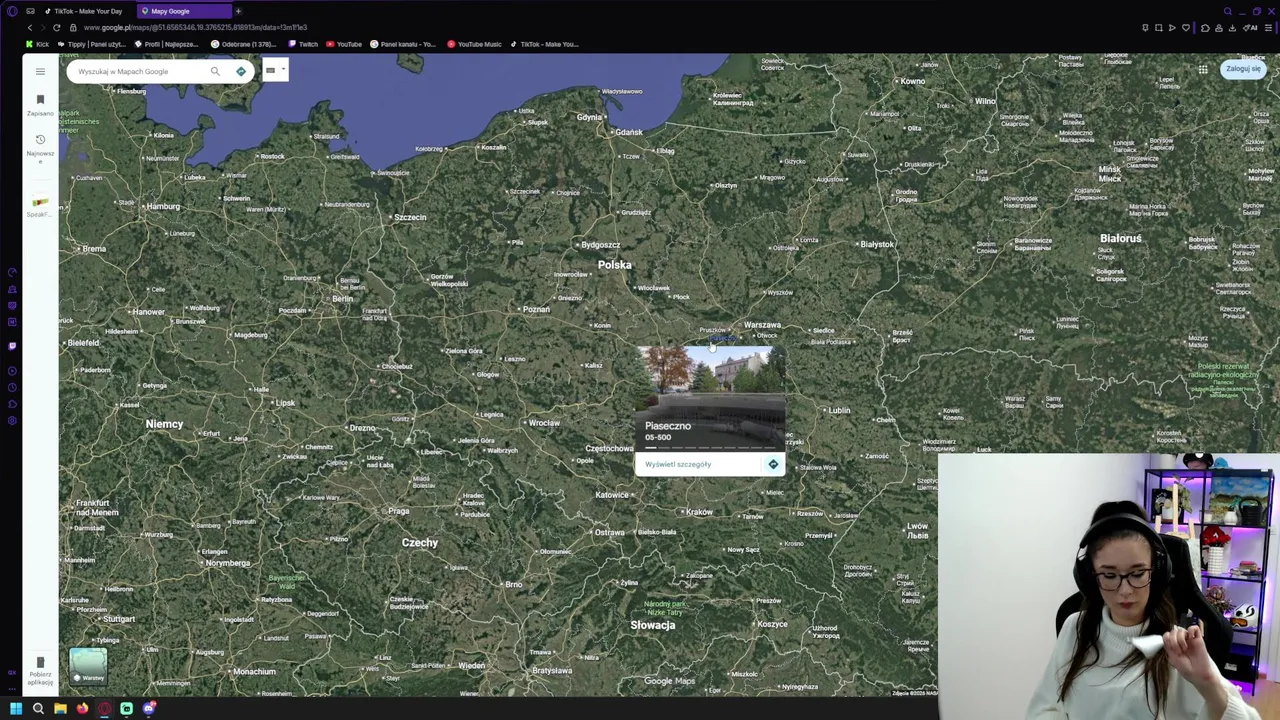Open File Explorer from the taskbar
The height and width of the screenshot is (720, 1280).
point(60,709)
